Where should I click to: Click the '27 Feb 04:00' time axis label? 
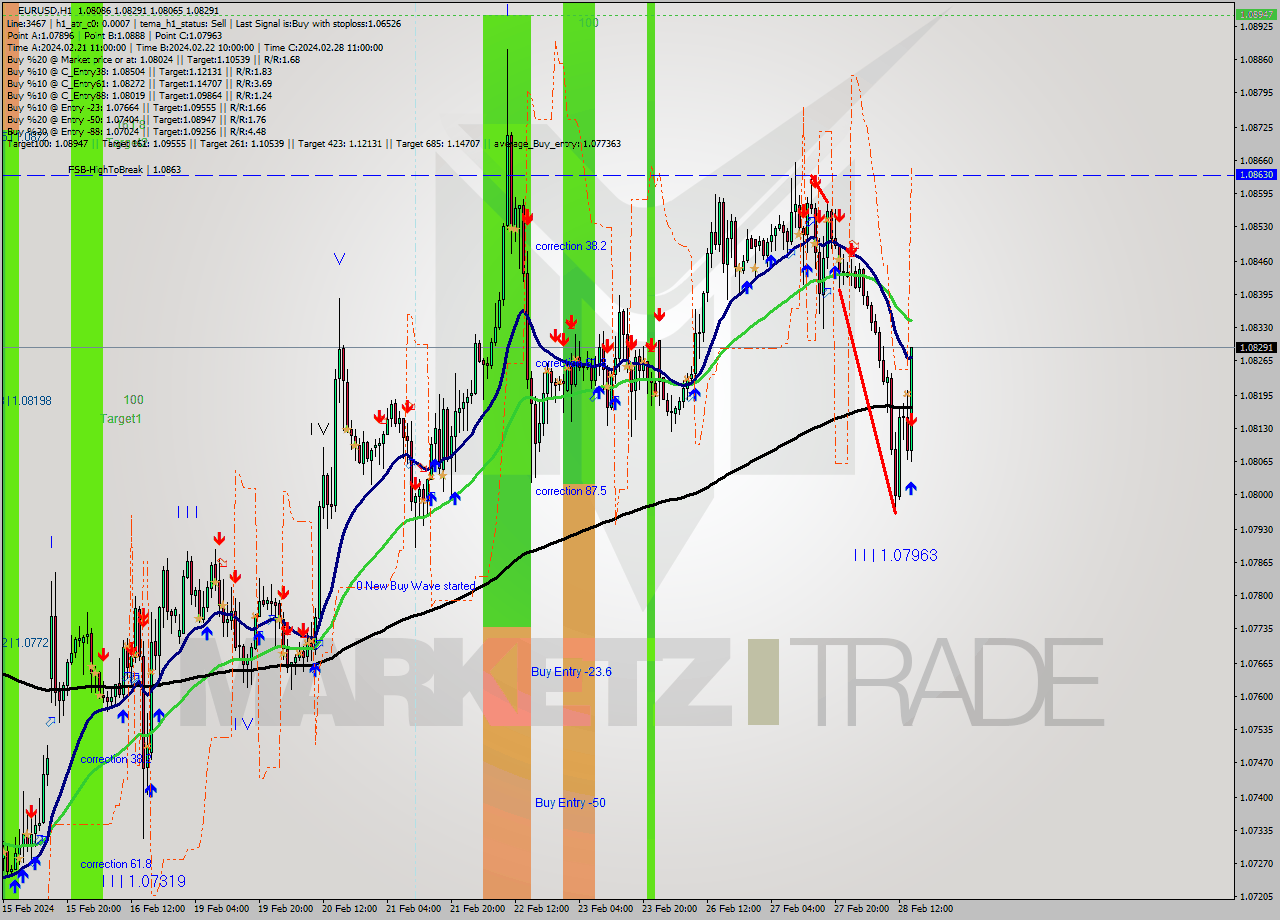coord(797,909)
